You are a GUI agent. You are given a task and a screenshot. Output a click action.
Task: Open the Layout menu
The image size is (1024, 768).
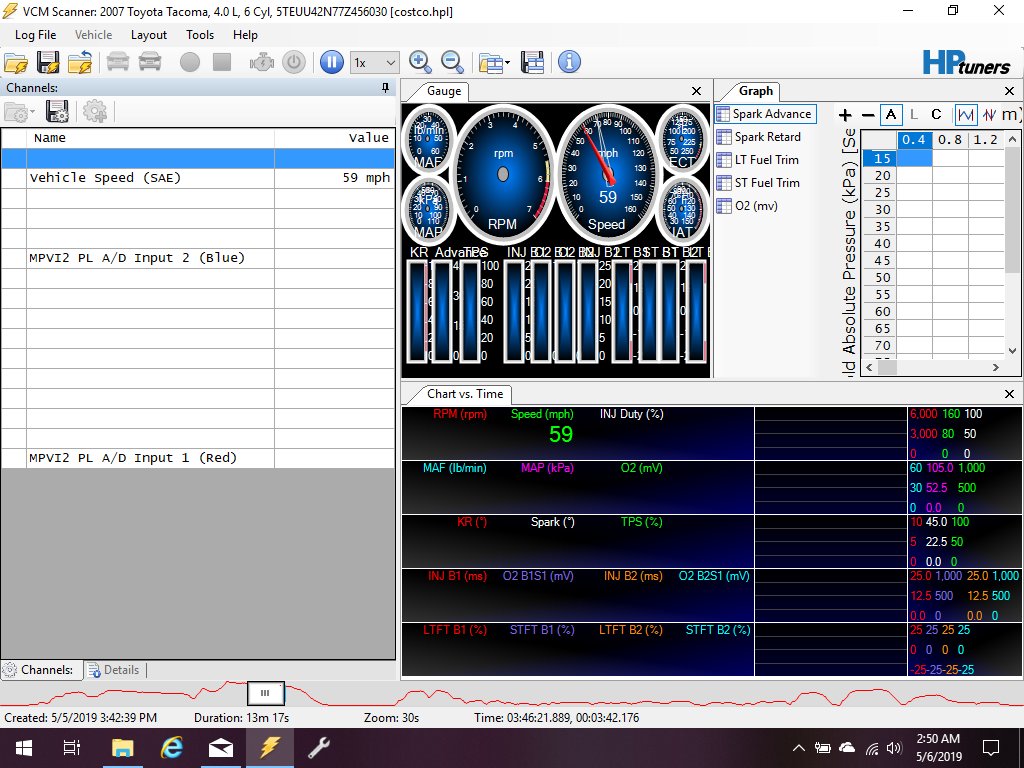coord(149,35)
